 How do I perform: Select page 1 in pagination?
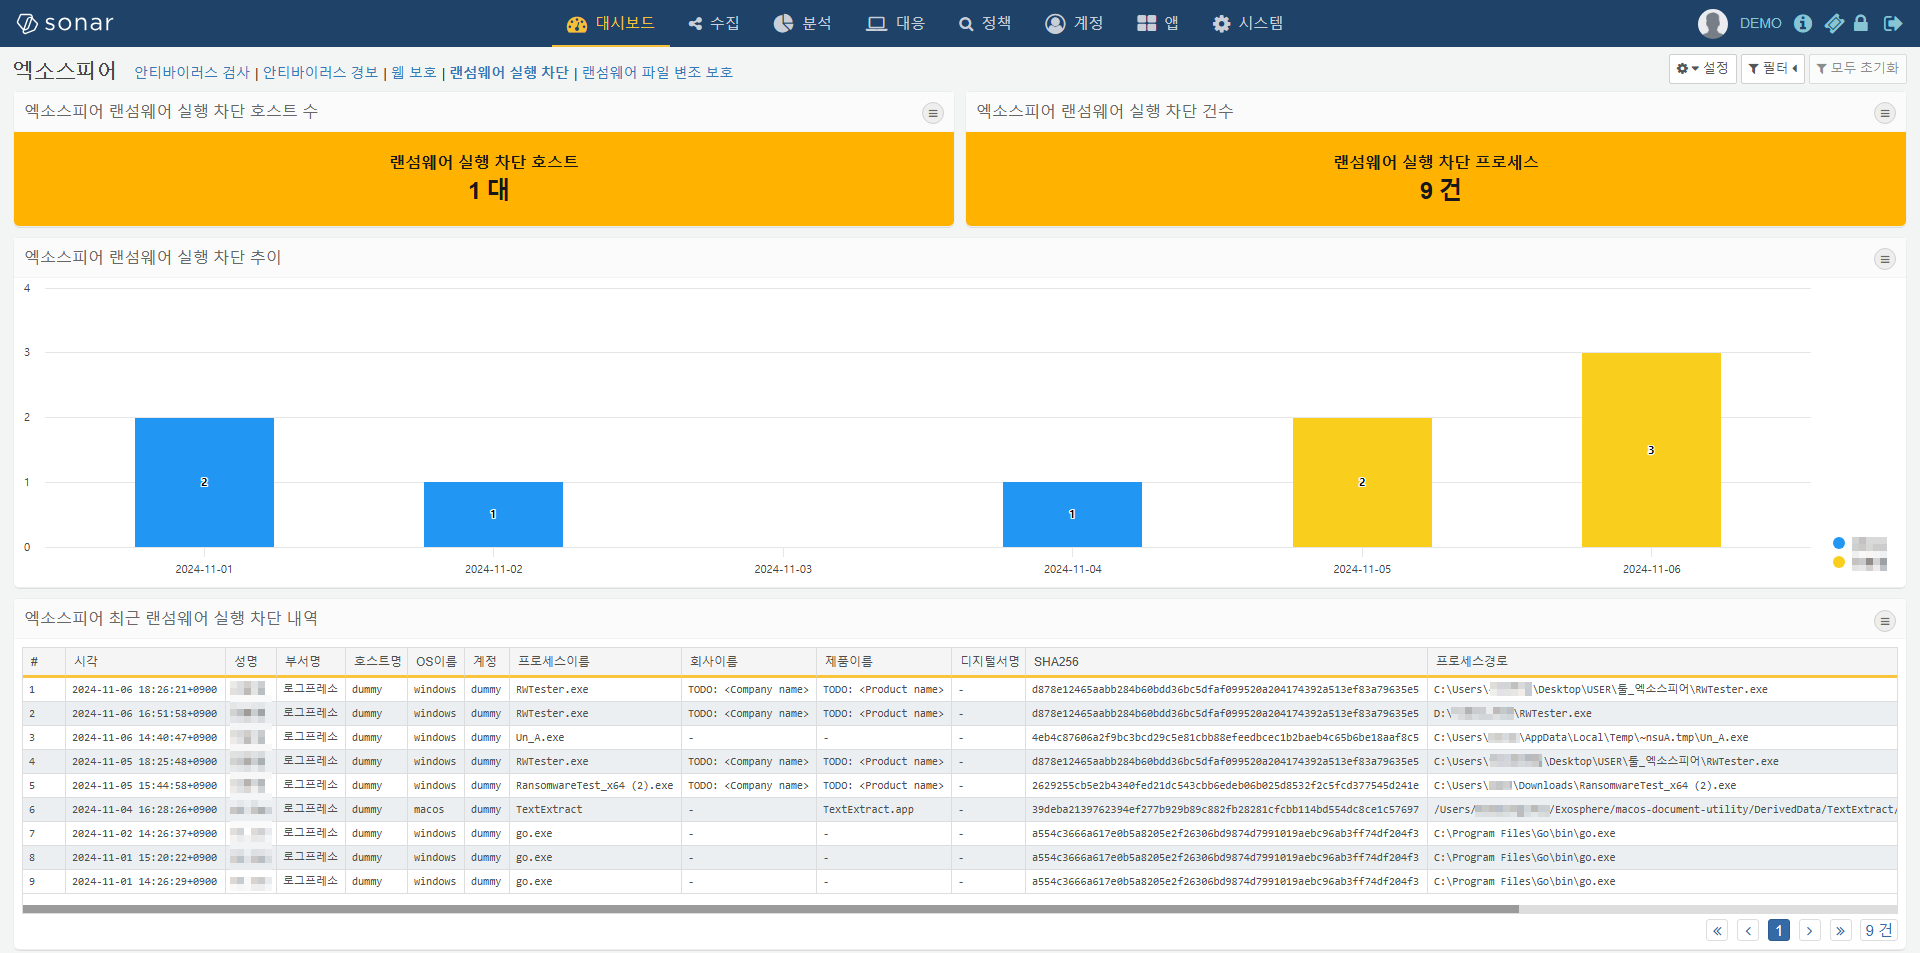[1779, 931]
